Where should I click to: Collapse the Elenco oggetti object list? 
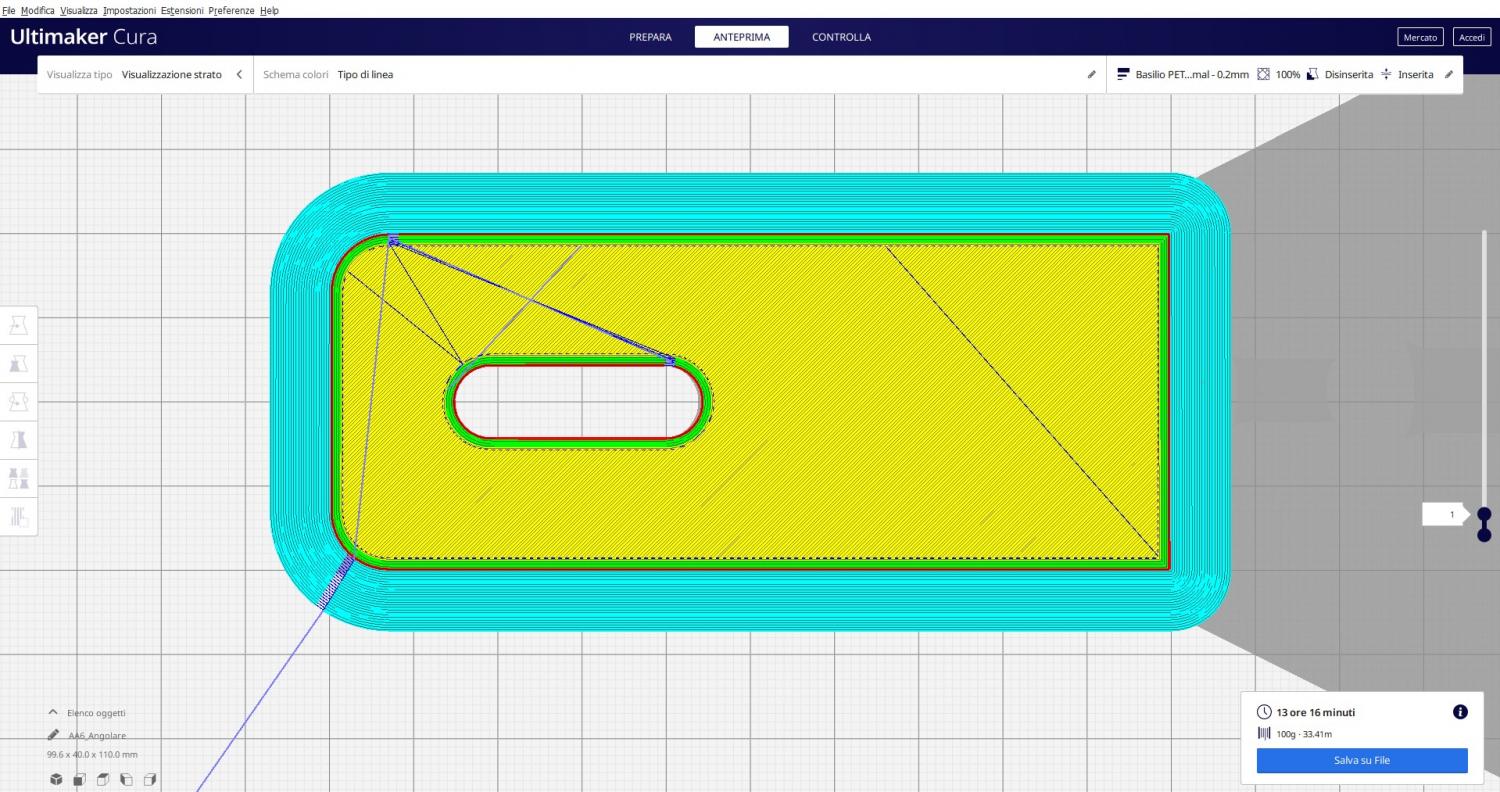click(x=53, y=712)
